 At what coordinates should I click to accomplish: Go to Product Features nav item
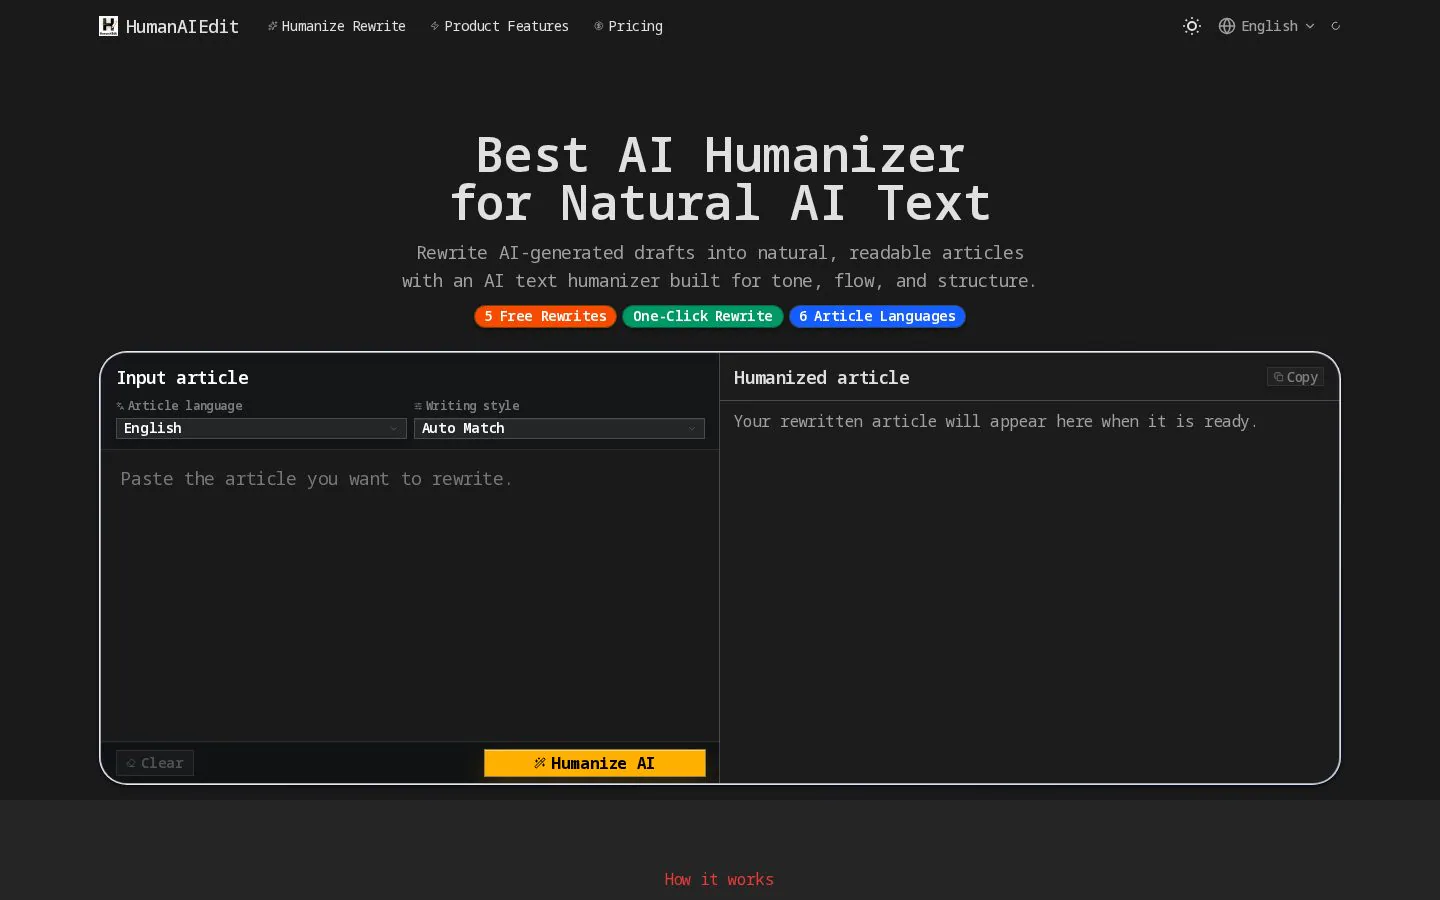click(499, 26)
